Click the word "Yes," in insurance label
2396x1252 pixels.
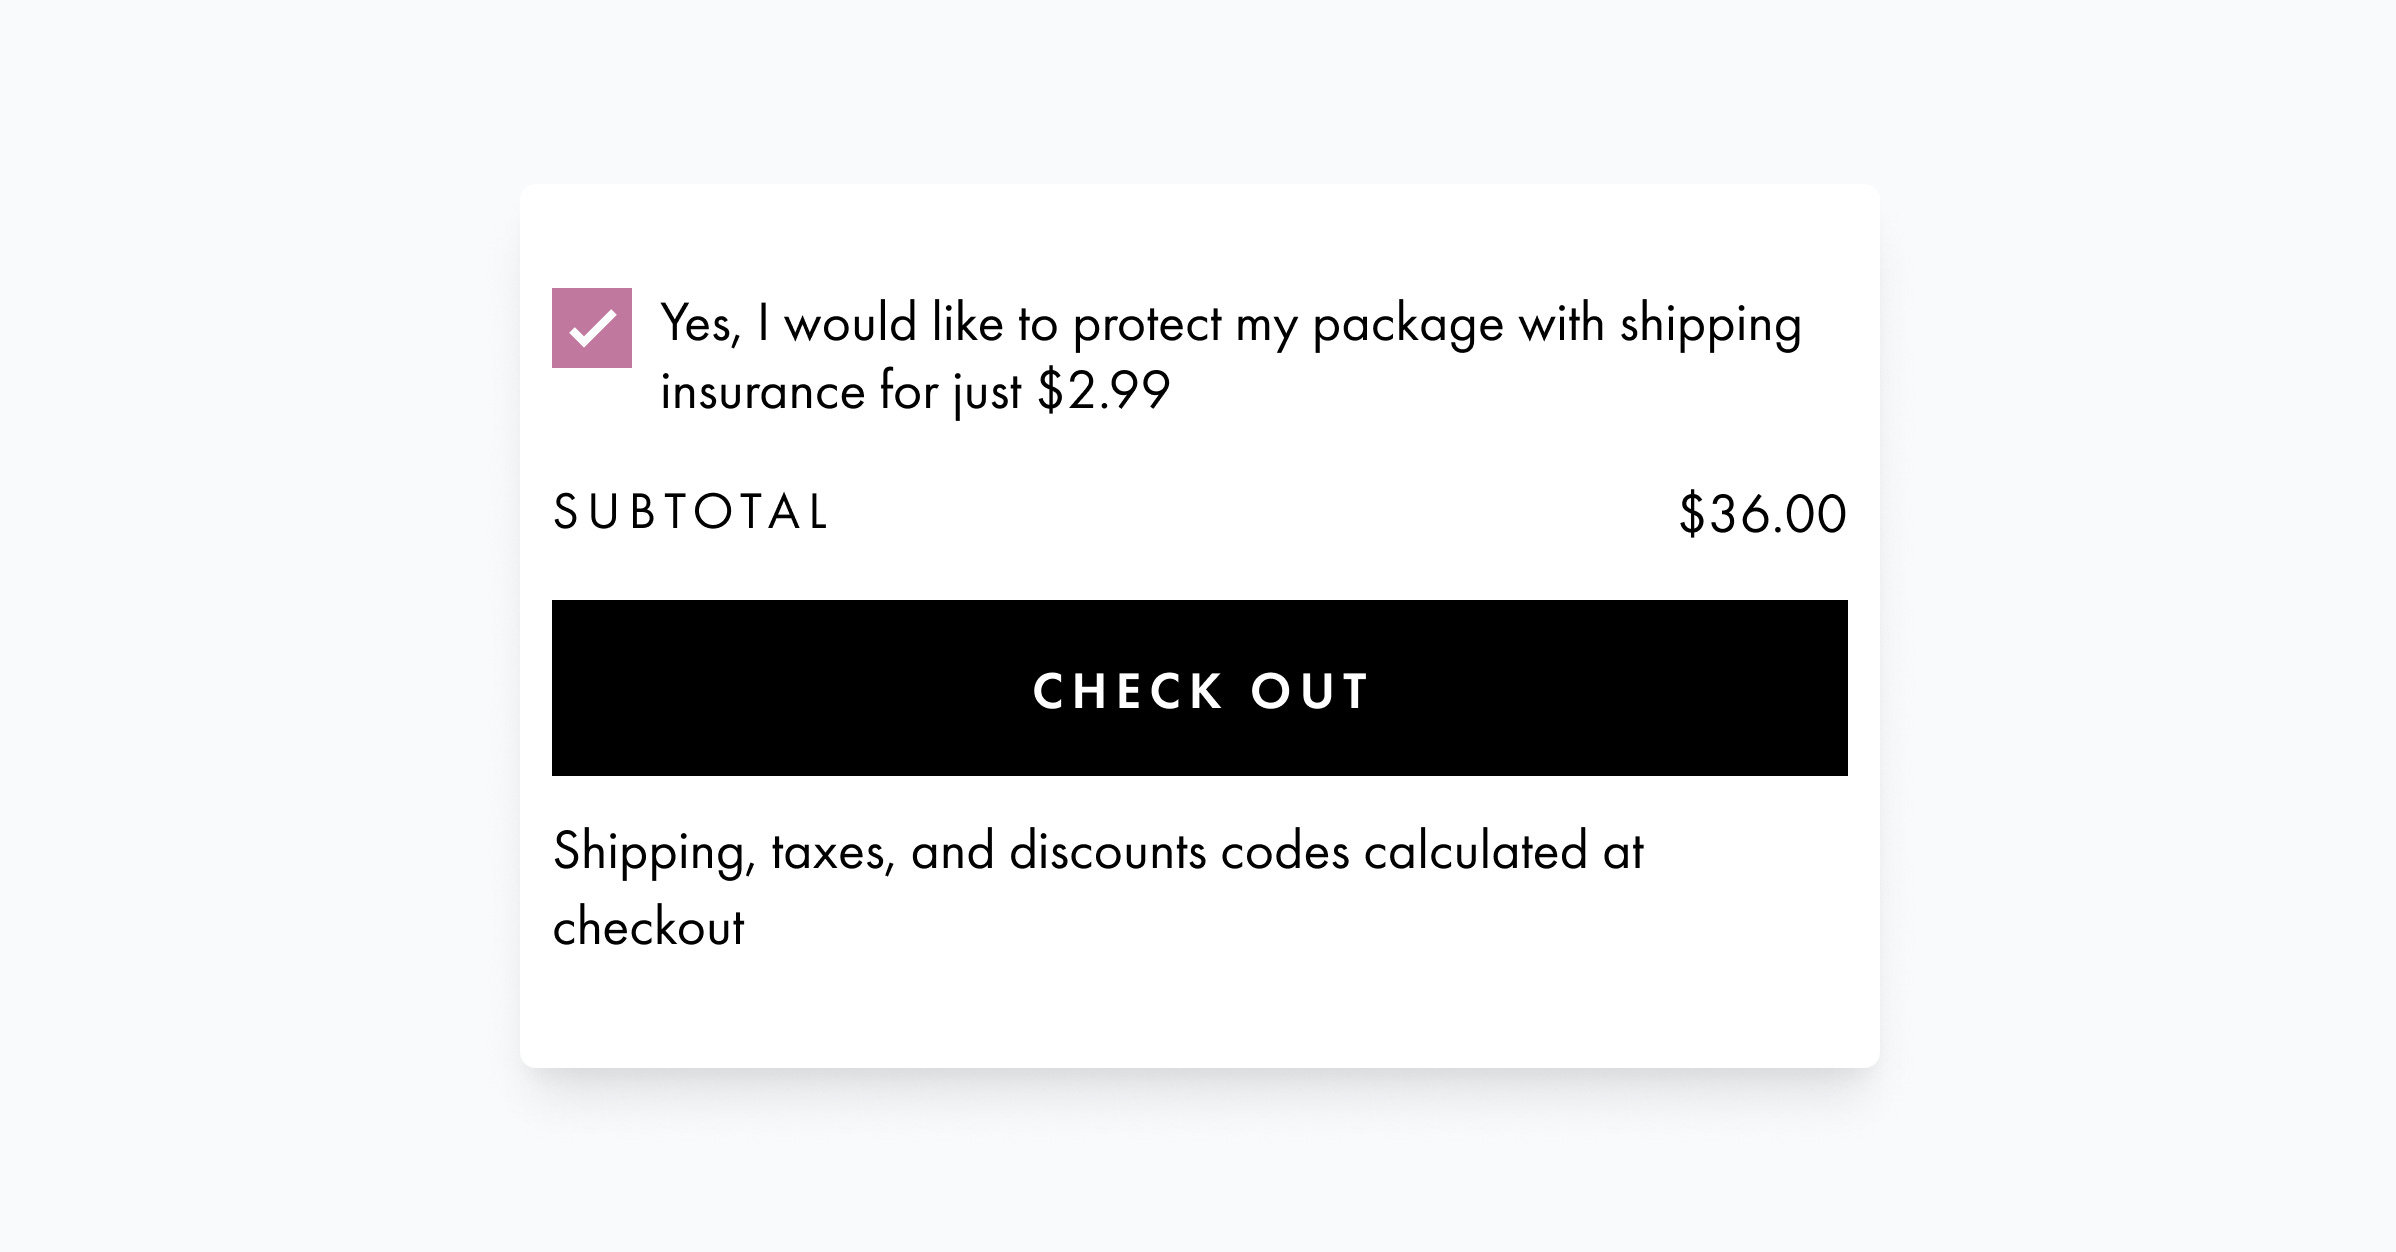[x=701, y=324]
